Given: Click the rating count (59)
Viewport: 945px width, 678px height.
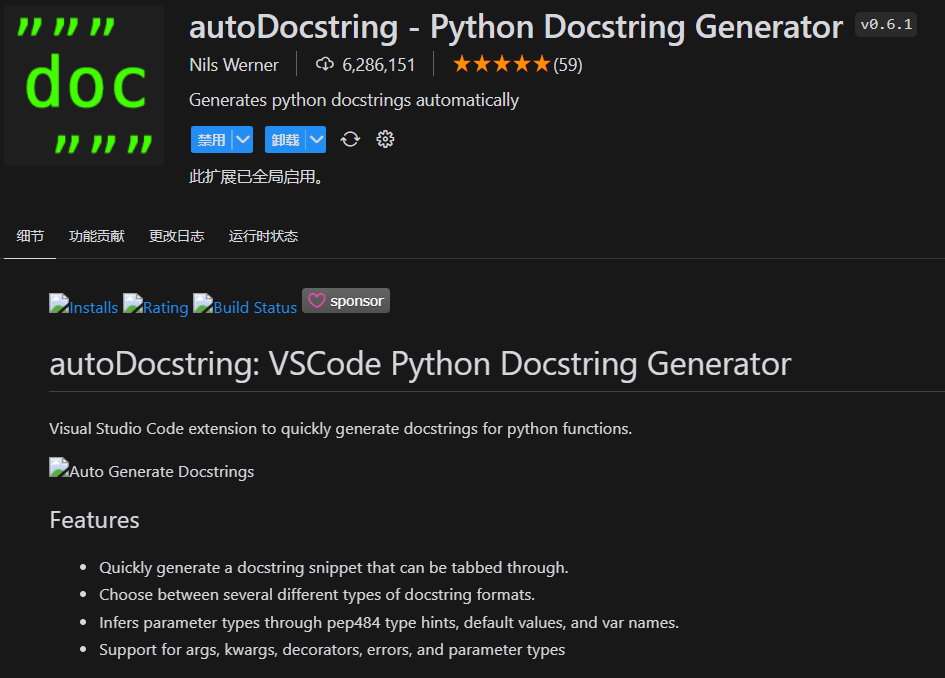Looking at the screenshot, I should click(x=568, y=64).
